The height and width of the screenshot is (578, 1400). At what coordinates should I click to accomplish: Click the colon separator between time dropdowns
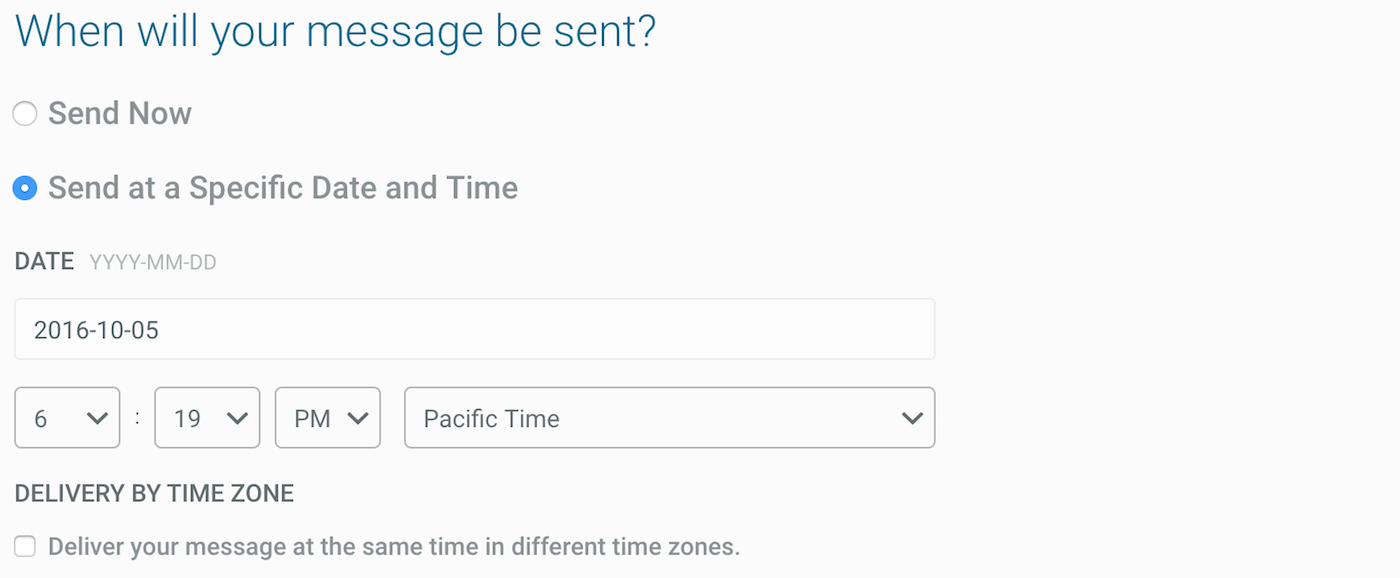pos(137,418)
